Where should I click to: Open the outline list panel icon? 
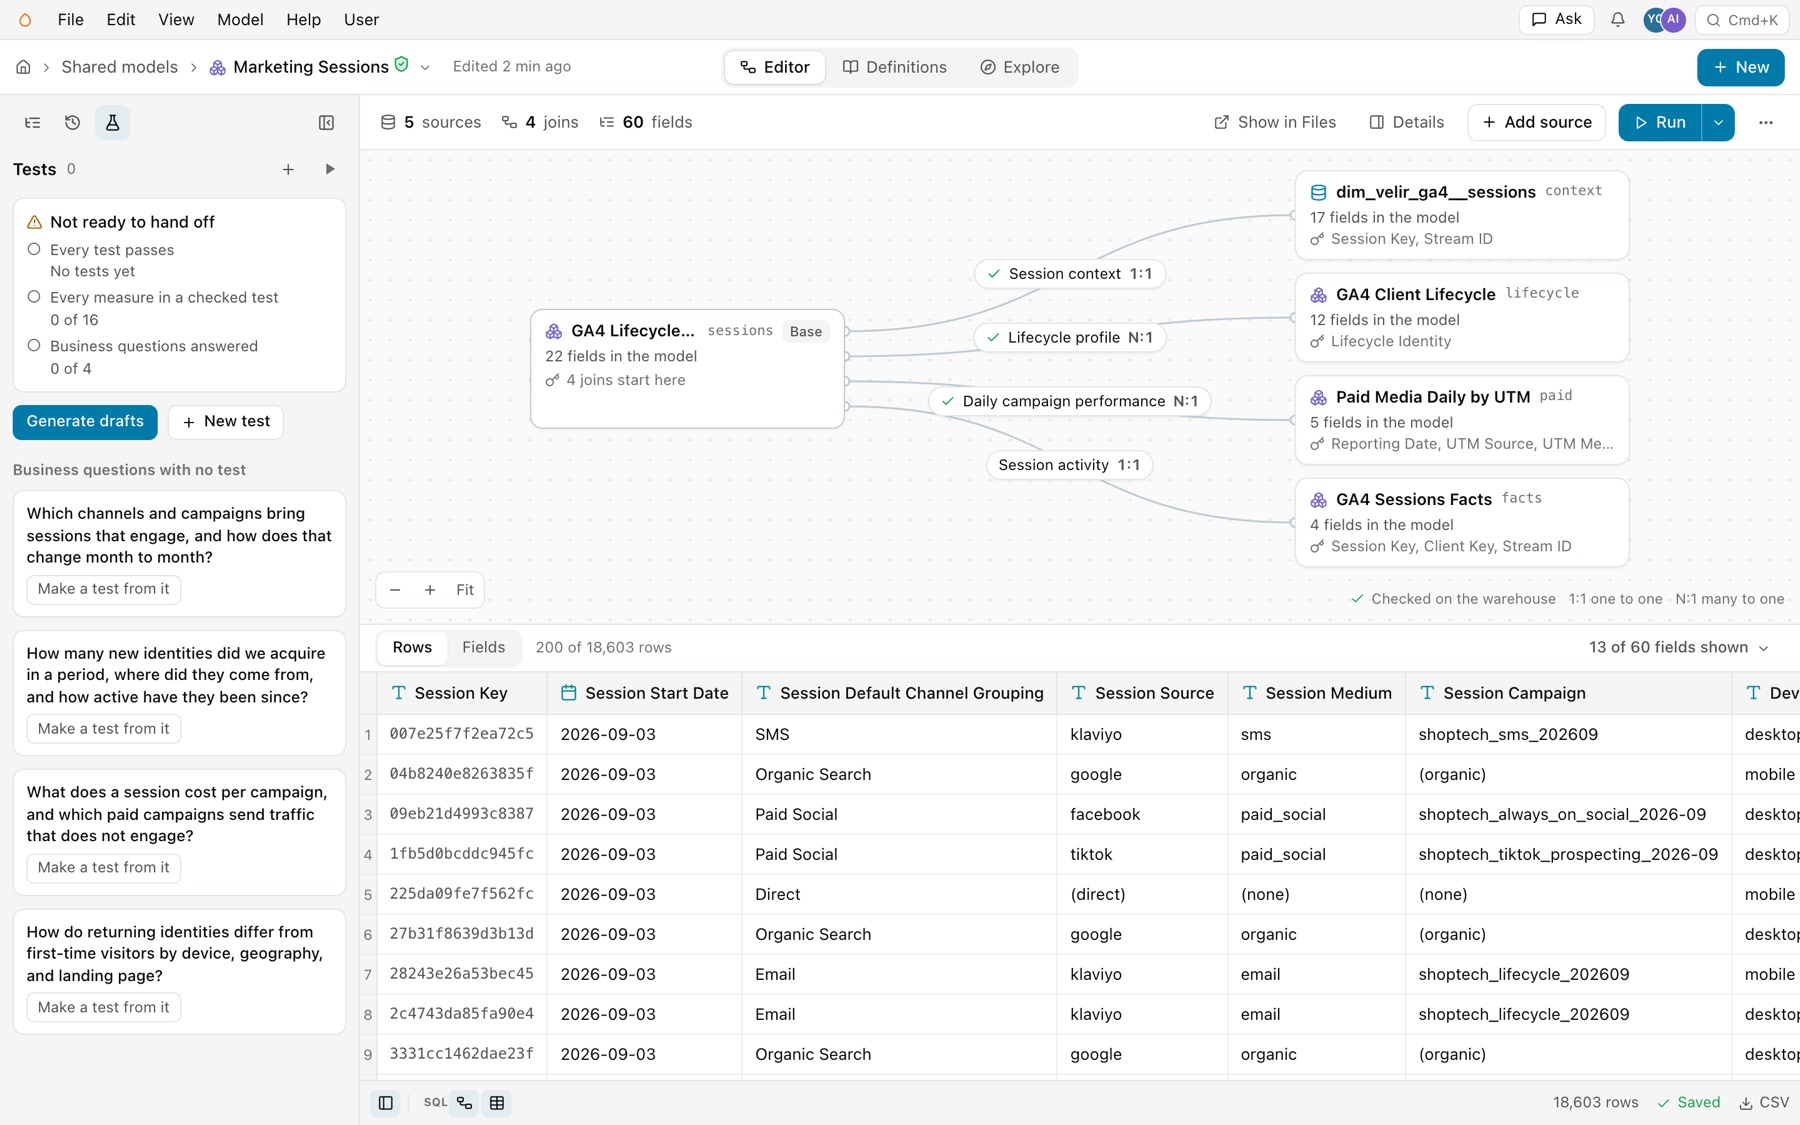pyautogui.click(x=33, y=122)
